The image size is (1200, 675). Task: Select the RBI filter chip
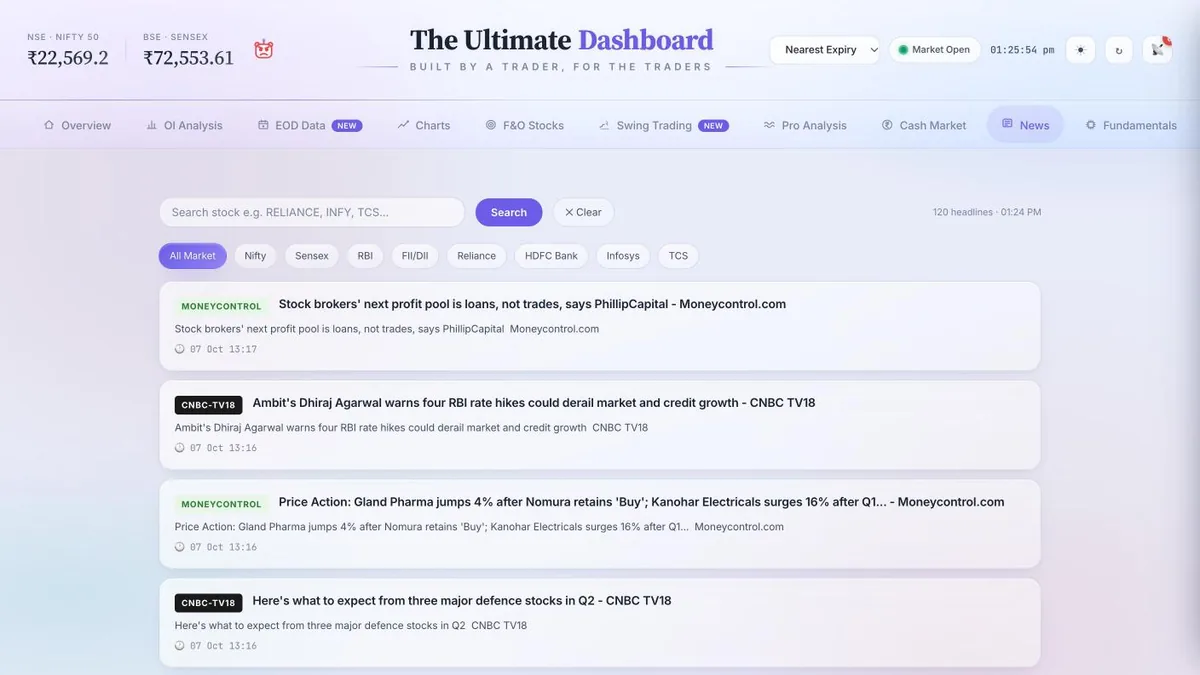click(x=365, y=256)
